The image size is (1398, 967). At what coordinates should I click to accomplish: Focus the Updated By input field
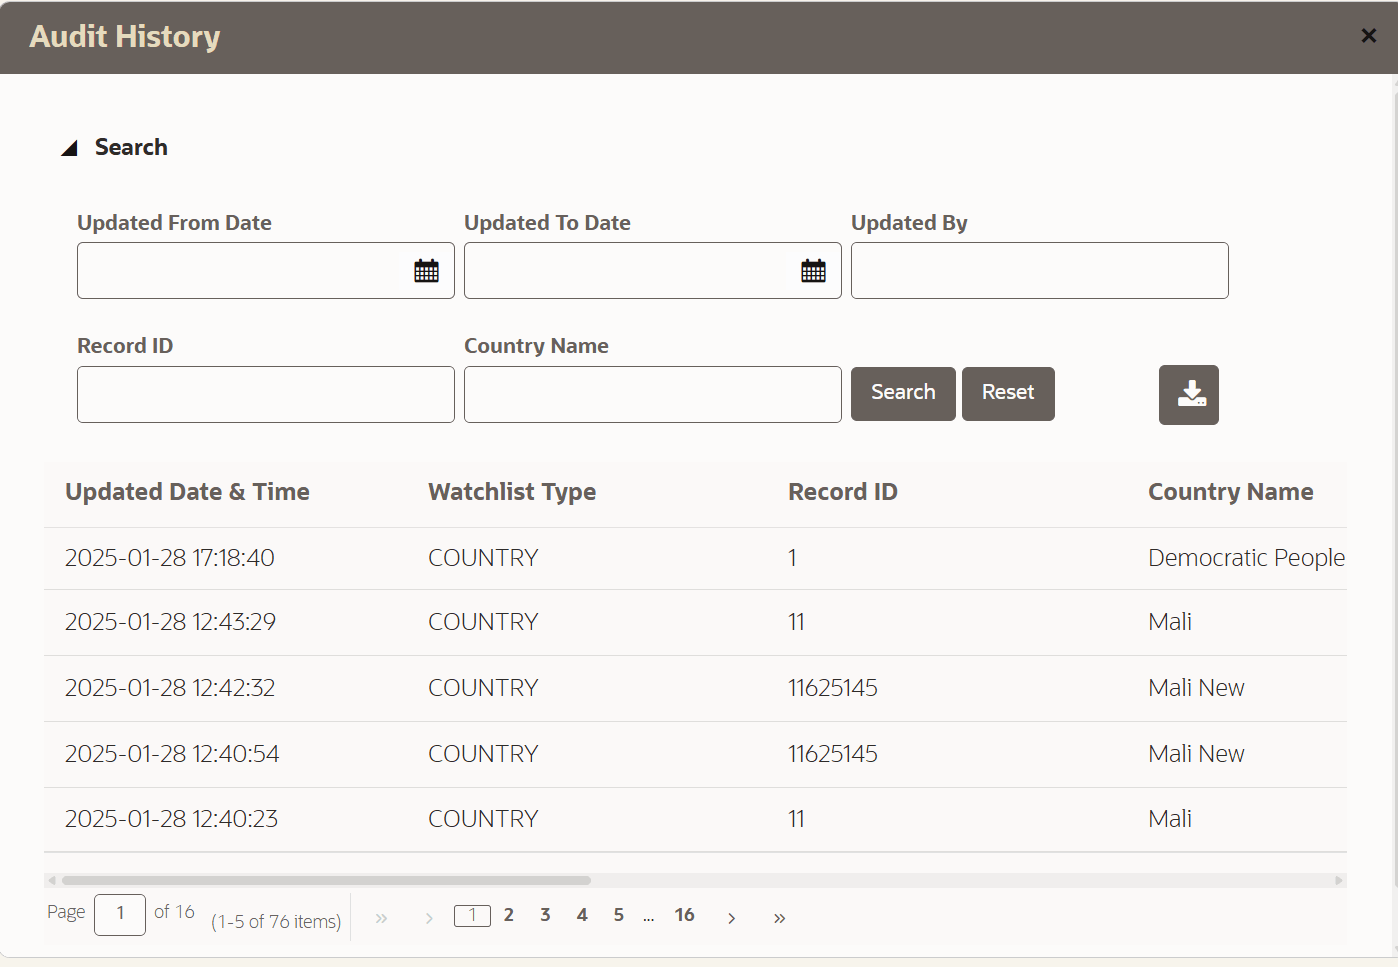click(x=1040, y=271)
